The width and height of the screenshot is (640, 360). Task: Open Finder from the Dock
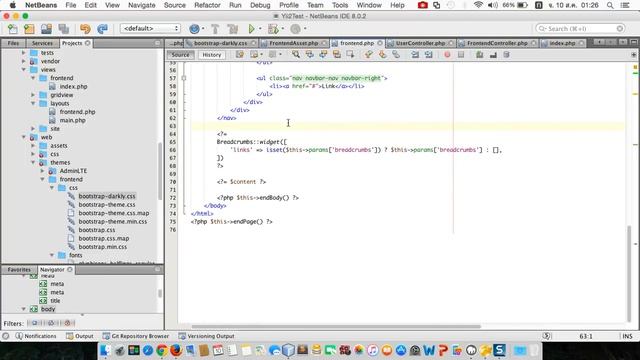pos(105,351)
